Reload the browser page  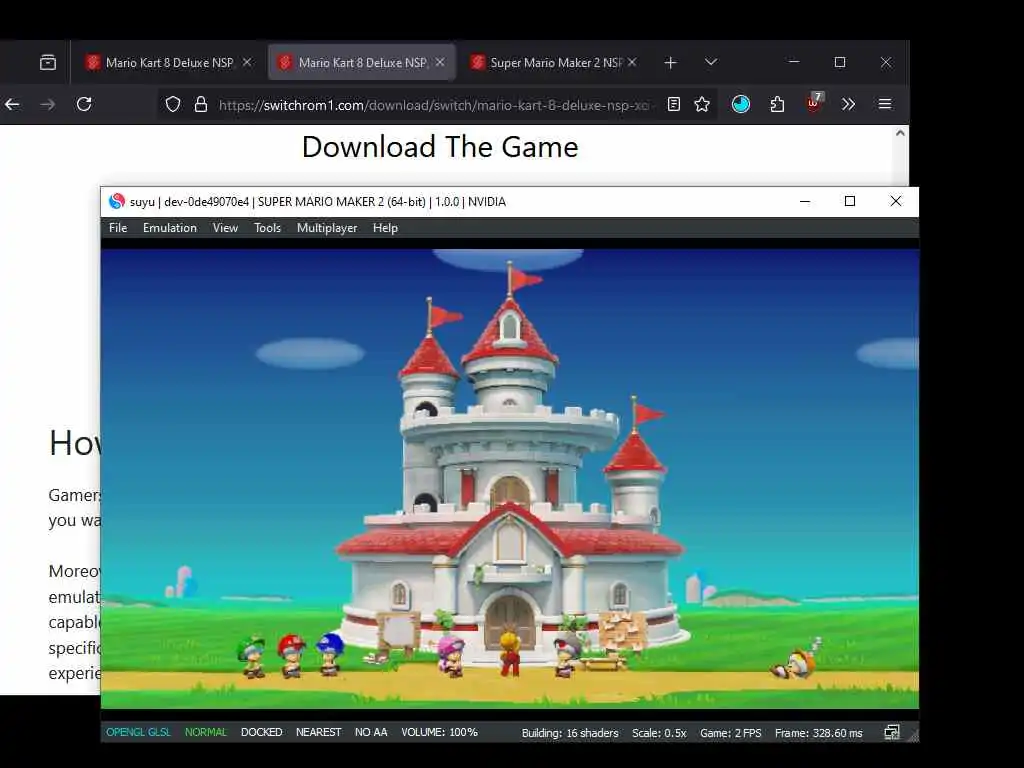84,104
